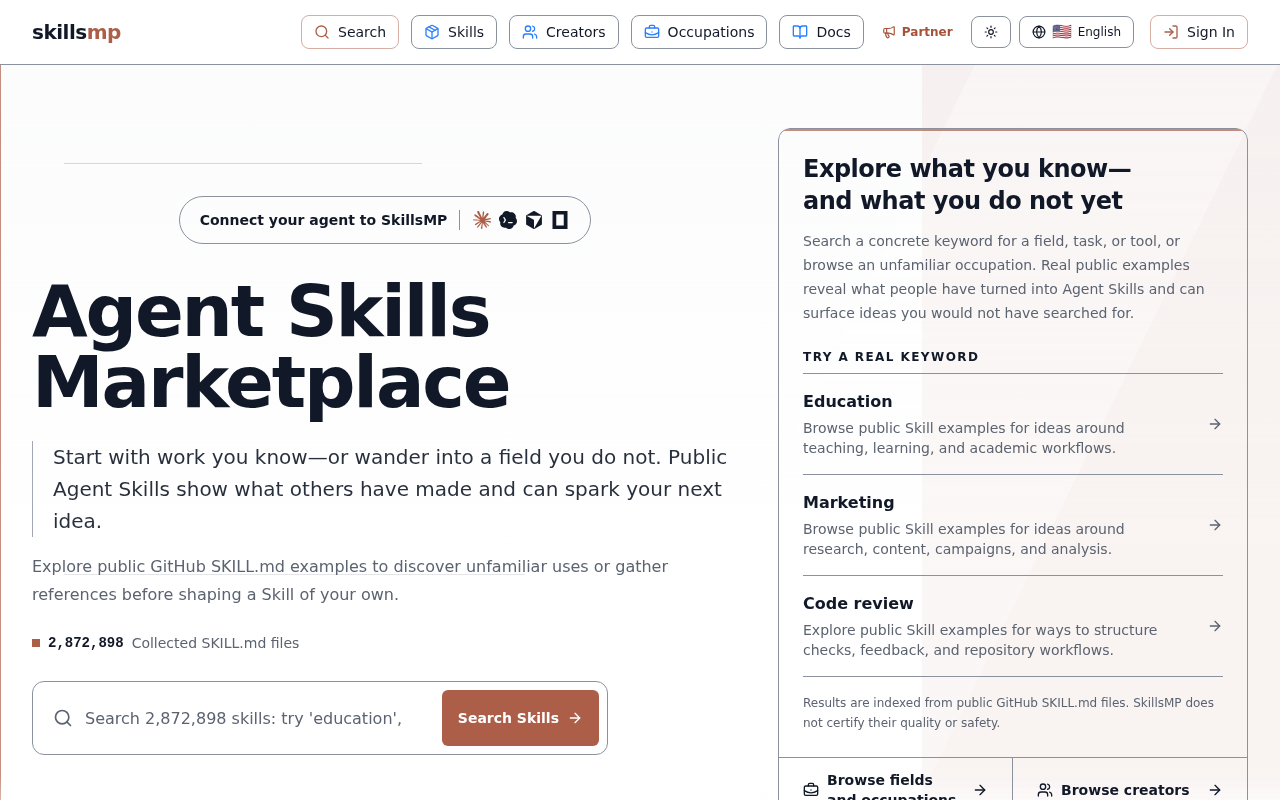Open the Occupations nav item
The width and height of the screenshot is (1280, 800).
tap(699, 32)
